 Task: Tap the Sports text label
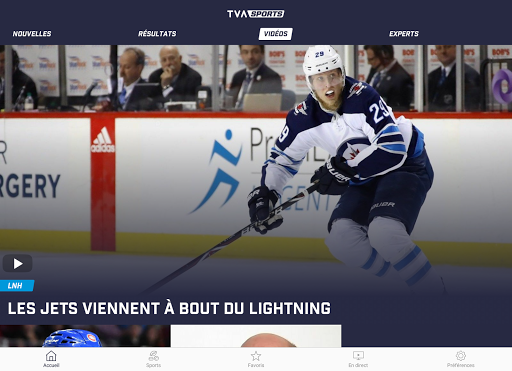point(153,365)
